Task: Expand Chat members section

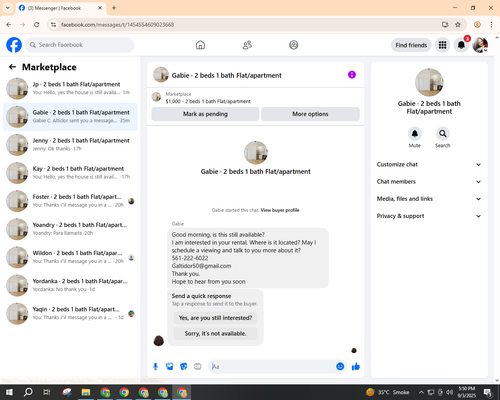Action: point(429,182)
